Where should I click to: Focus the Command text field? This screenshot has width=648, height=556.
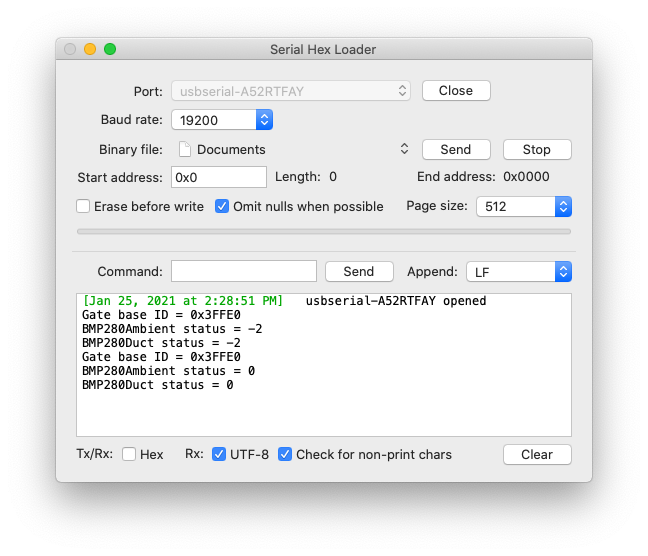(244, 271)
